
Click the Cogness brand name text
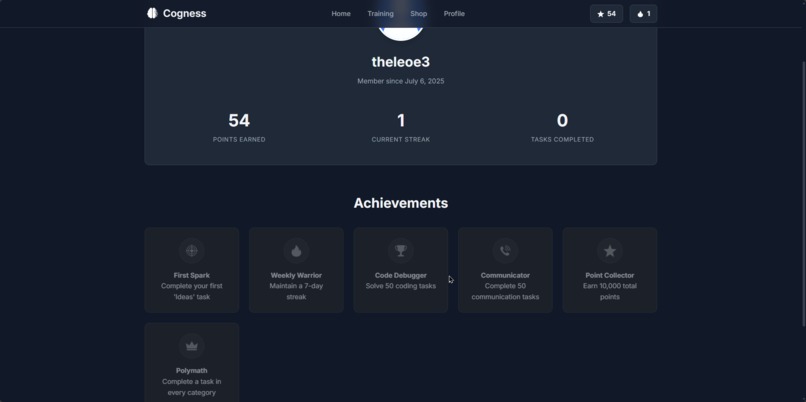185,13
